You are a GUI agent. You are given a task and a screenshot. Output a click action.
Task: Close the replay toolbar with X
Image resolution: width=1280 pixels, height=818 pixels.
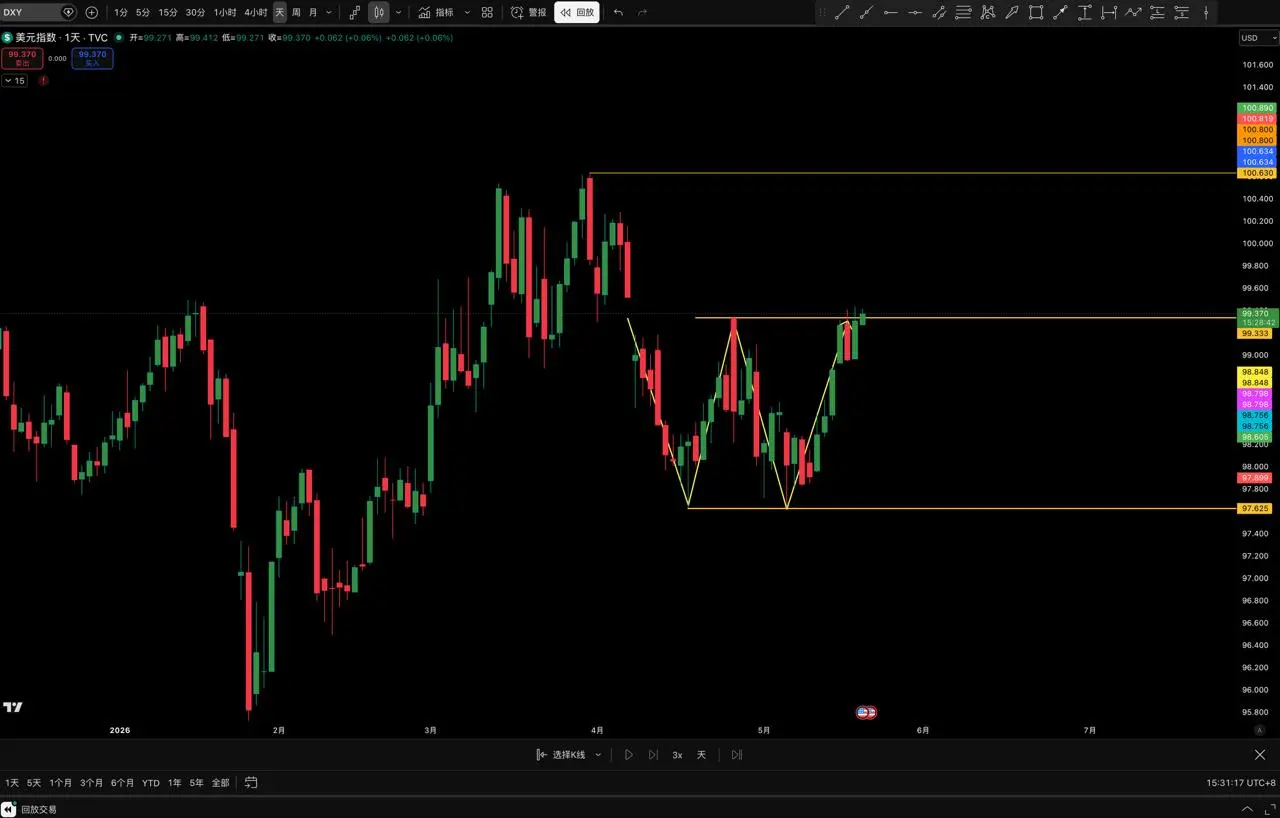pos(1260,755)
